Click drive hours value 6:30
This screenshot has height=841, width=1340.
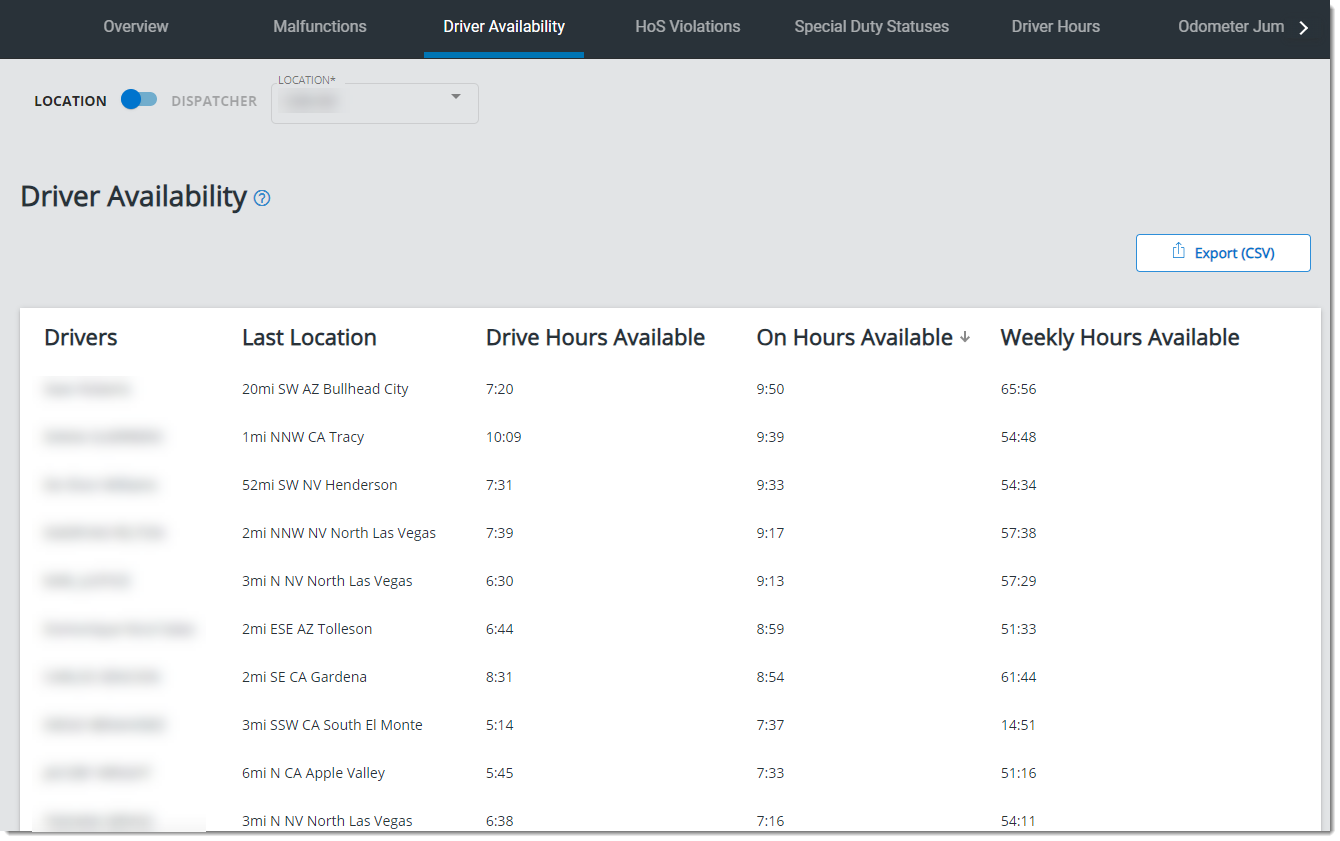click(x=500, y=581)
